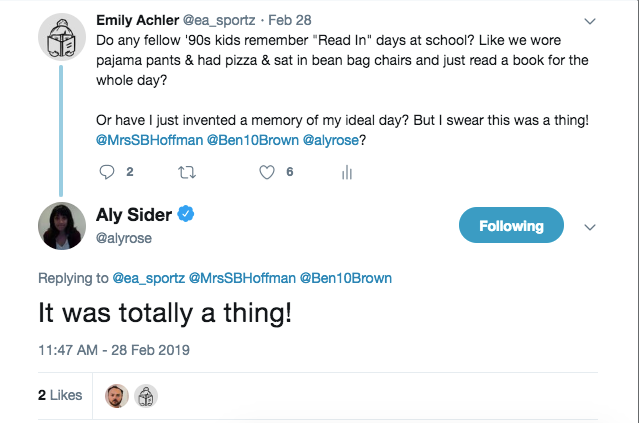Like Emily Achler's tweet with heart icon

click(x=267, y=172)
